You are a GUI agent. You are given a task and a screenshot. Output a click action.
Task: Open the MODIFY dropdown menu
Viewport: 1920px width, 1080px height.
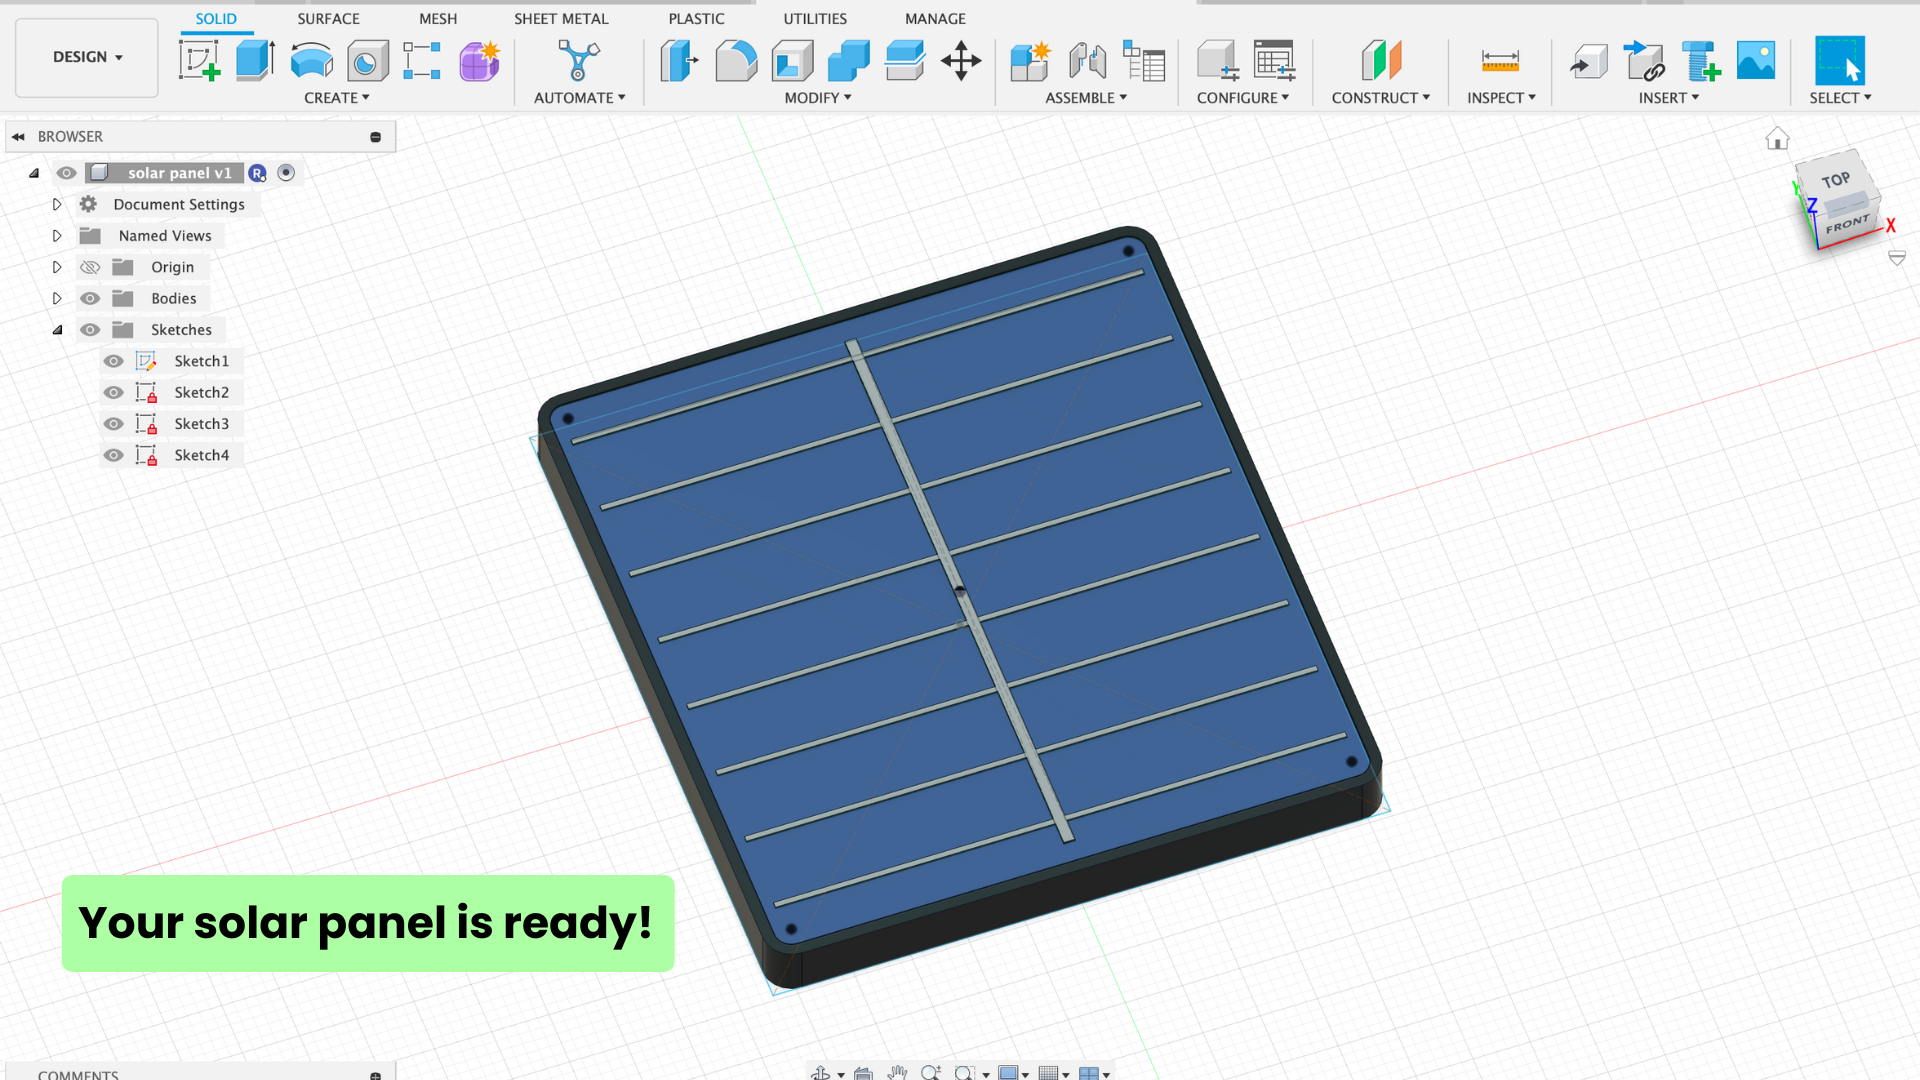click(x=818, y=98)
